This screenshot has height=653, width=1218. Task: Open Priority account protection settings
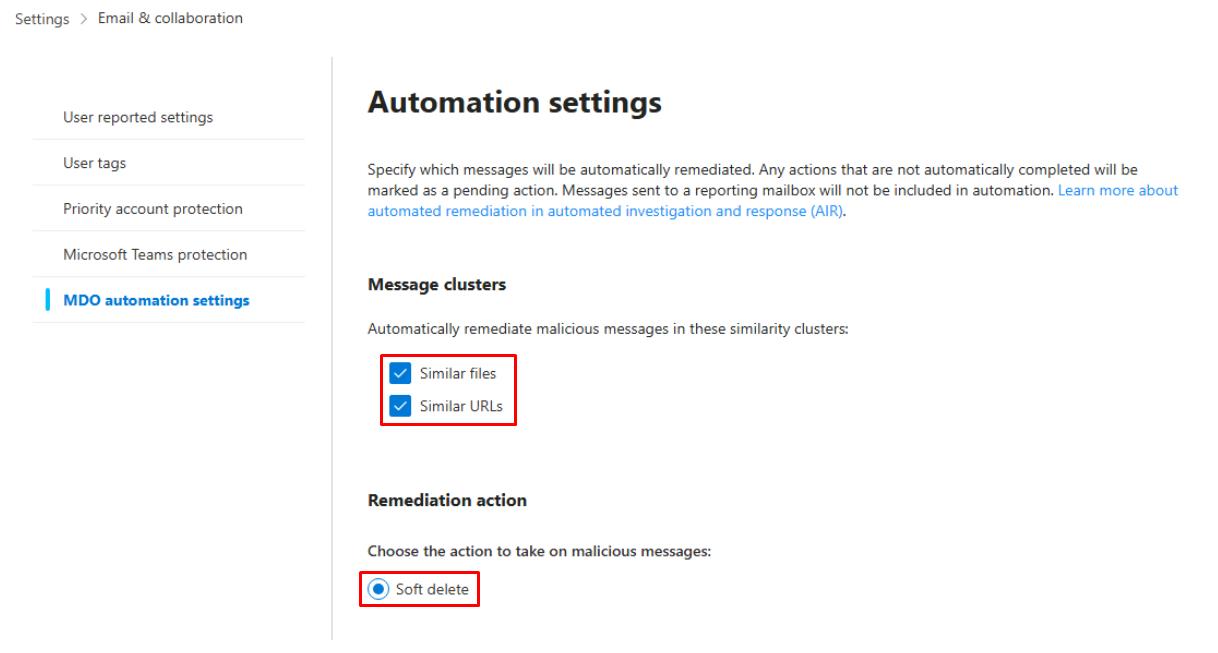tap(153, 209)
